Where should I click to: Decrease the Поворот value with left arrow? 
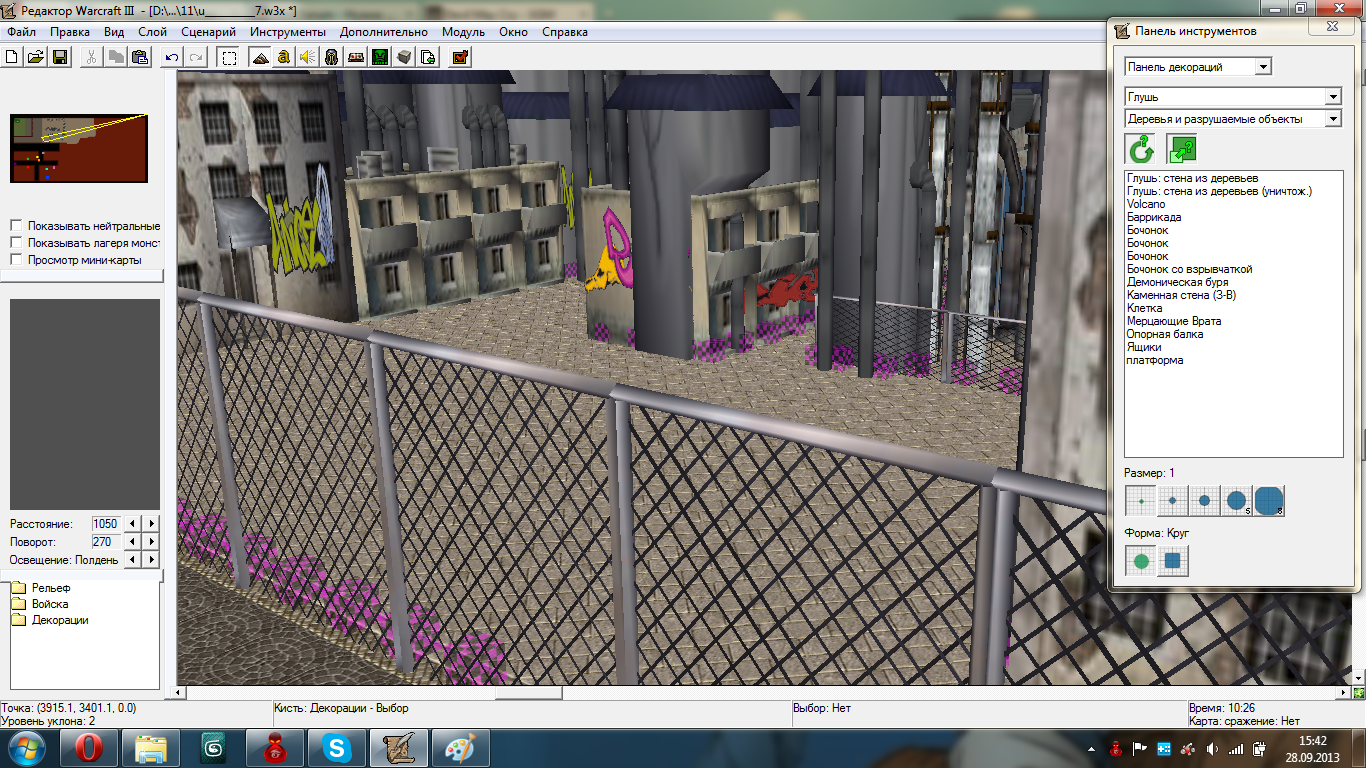134,541
